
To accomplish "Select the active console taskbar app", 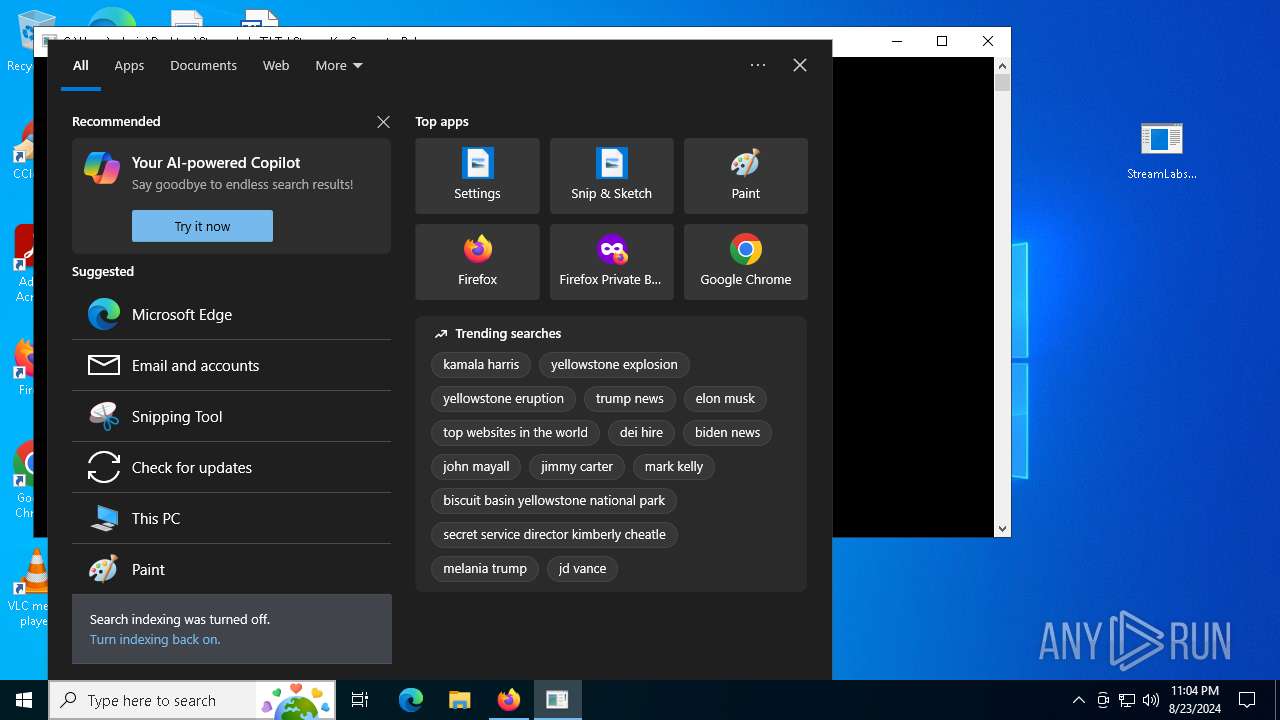I will [557, 700].
